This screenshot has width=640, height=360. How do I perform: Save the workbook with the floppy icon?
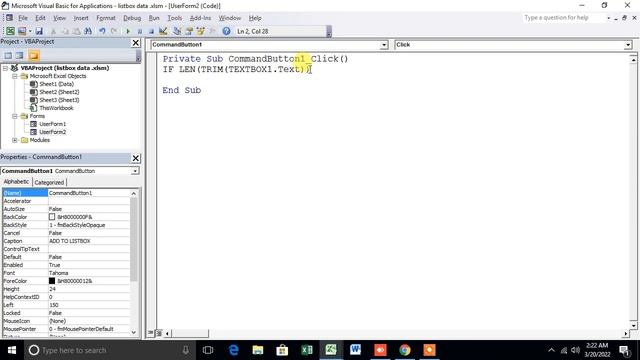coord(39,31)
